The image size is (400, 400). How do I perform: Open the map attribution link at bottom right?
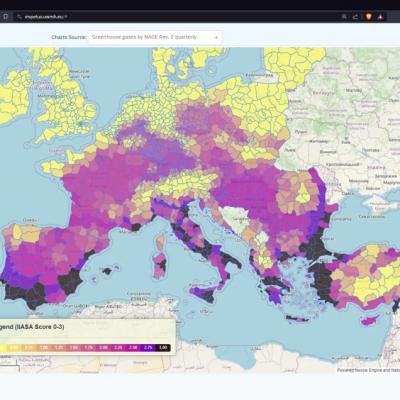pos(368,370)
